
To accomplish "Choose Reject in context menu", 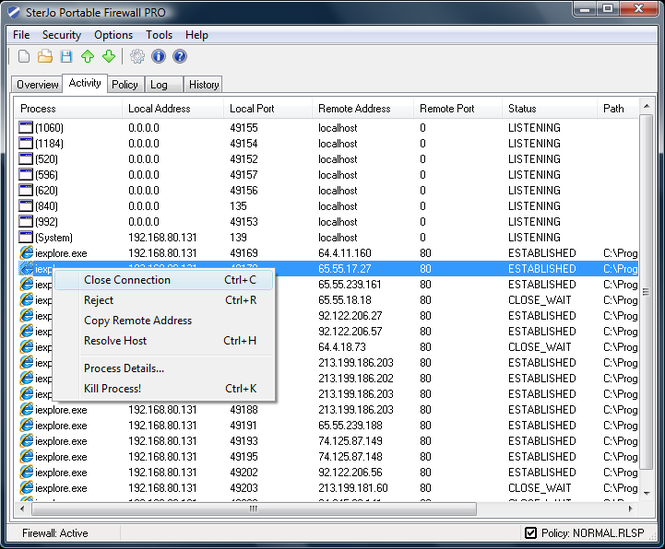I will 164,300.
